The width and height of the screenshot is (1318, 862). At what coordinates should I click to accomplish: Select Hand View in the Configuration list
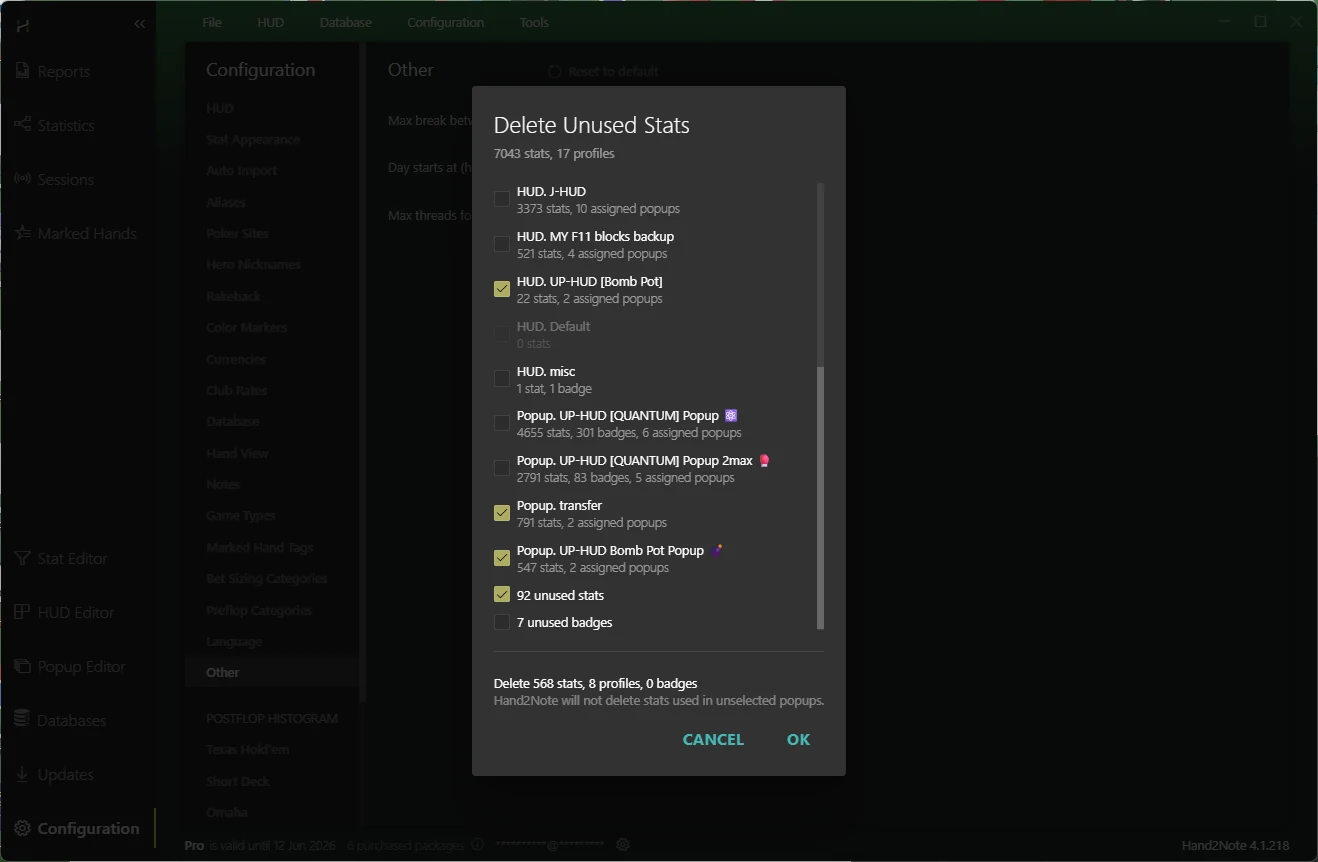click(237, 454)
